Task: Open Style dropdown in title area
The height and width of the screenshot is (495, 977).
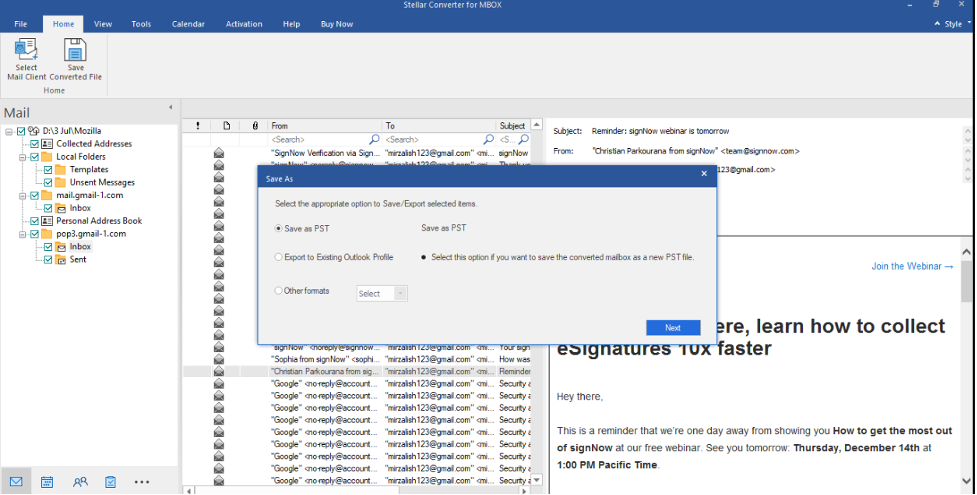Action: click(x=953, y=24)
